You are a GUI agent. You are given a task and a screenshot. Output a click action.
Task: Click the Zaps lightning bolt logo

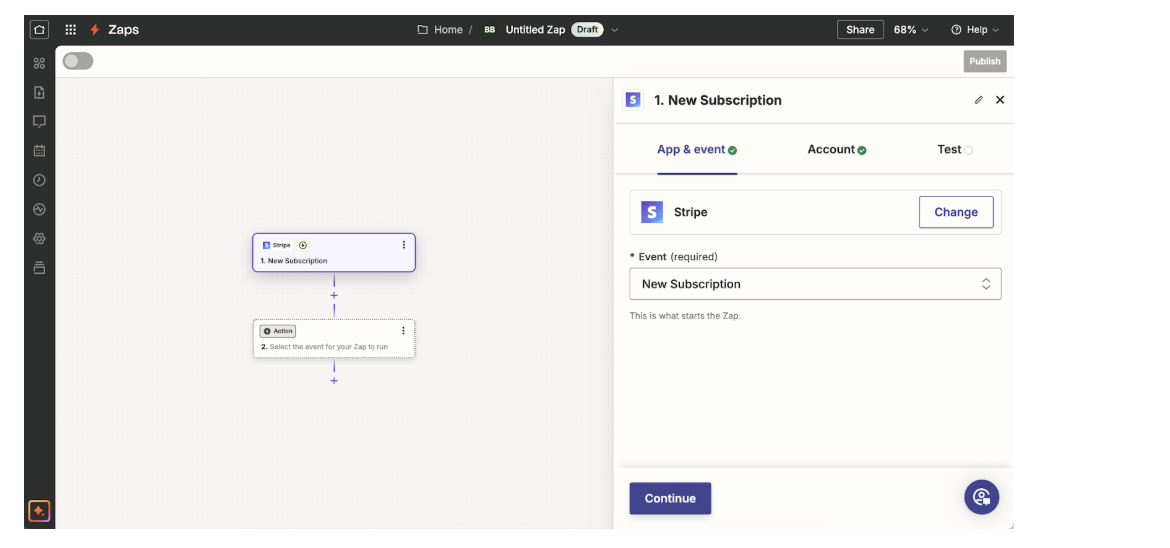[94, 30]
